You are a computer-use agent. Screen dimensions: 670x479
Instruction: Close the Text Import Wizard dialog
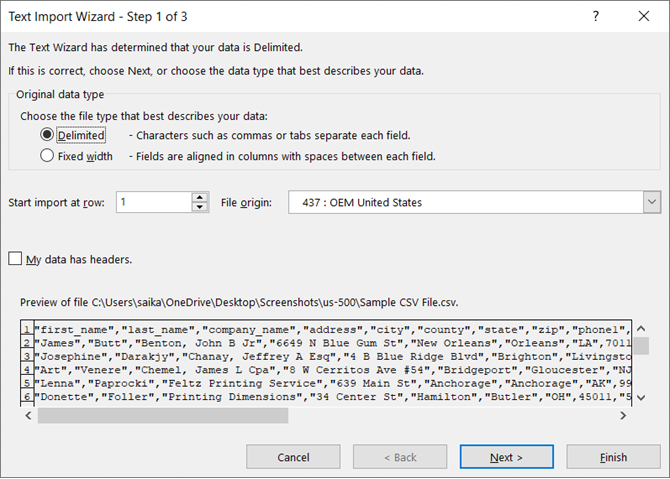click(x=642, y=17)
